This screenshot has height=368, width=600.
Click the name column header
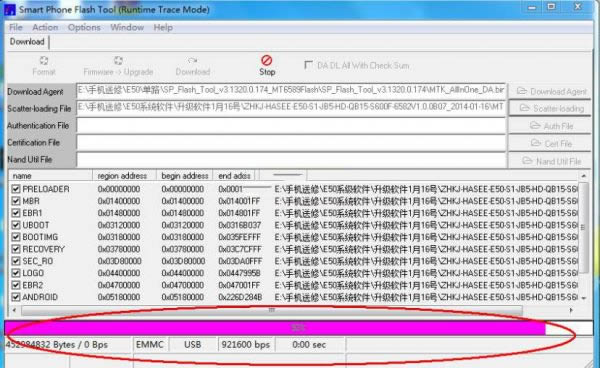click(x=51, y=176)
